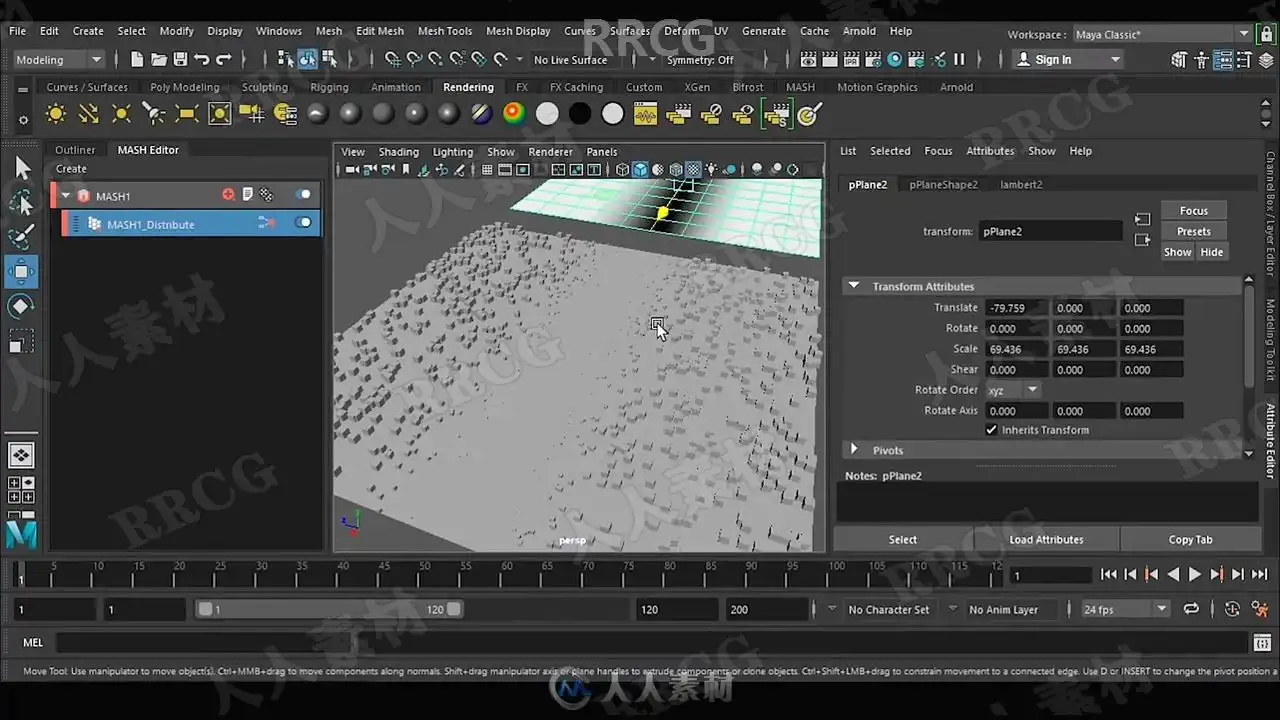Click the Translate X value field
Screen dimensions: 1280x720
[1016, 308]
